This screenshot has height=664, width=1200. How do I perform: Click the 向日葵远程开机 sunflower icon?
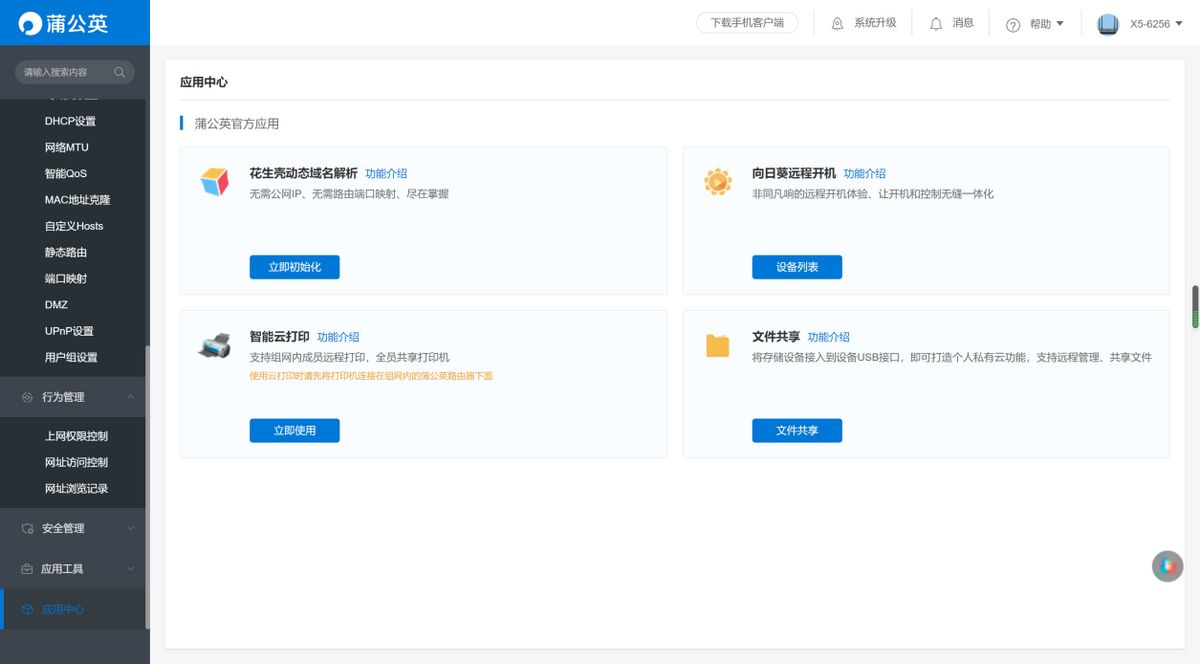click(717, 181)
